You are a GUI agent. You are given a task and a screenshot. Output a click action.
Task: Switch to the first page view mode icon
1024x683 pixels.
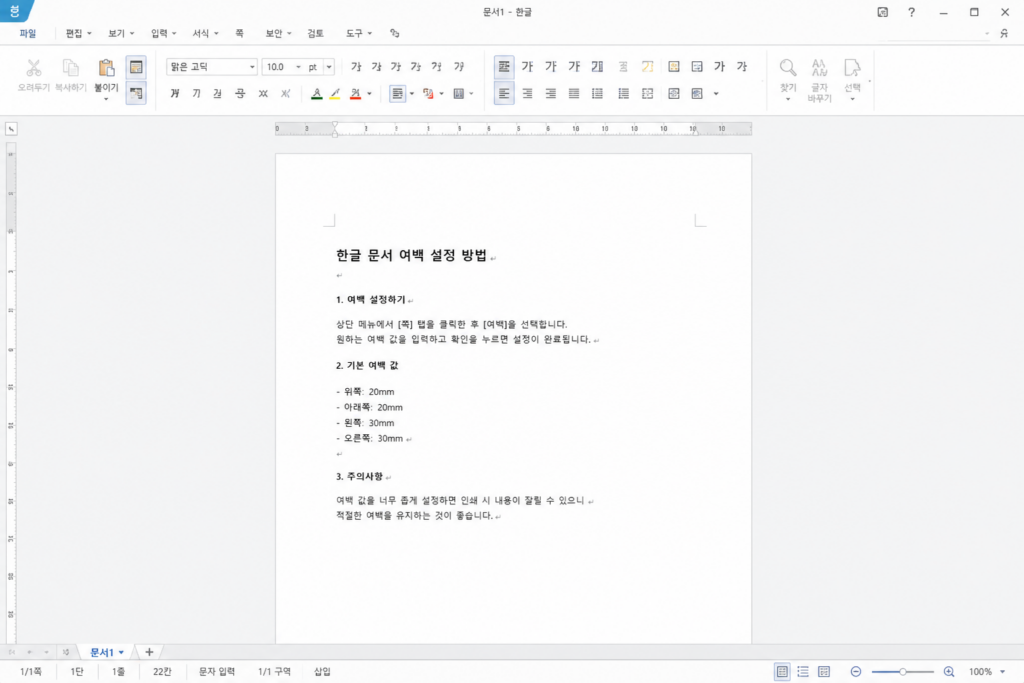pos(782,671)
